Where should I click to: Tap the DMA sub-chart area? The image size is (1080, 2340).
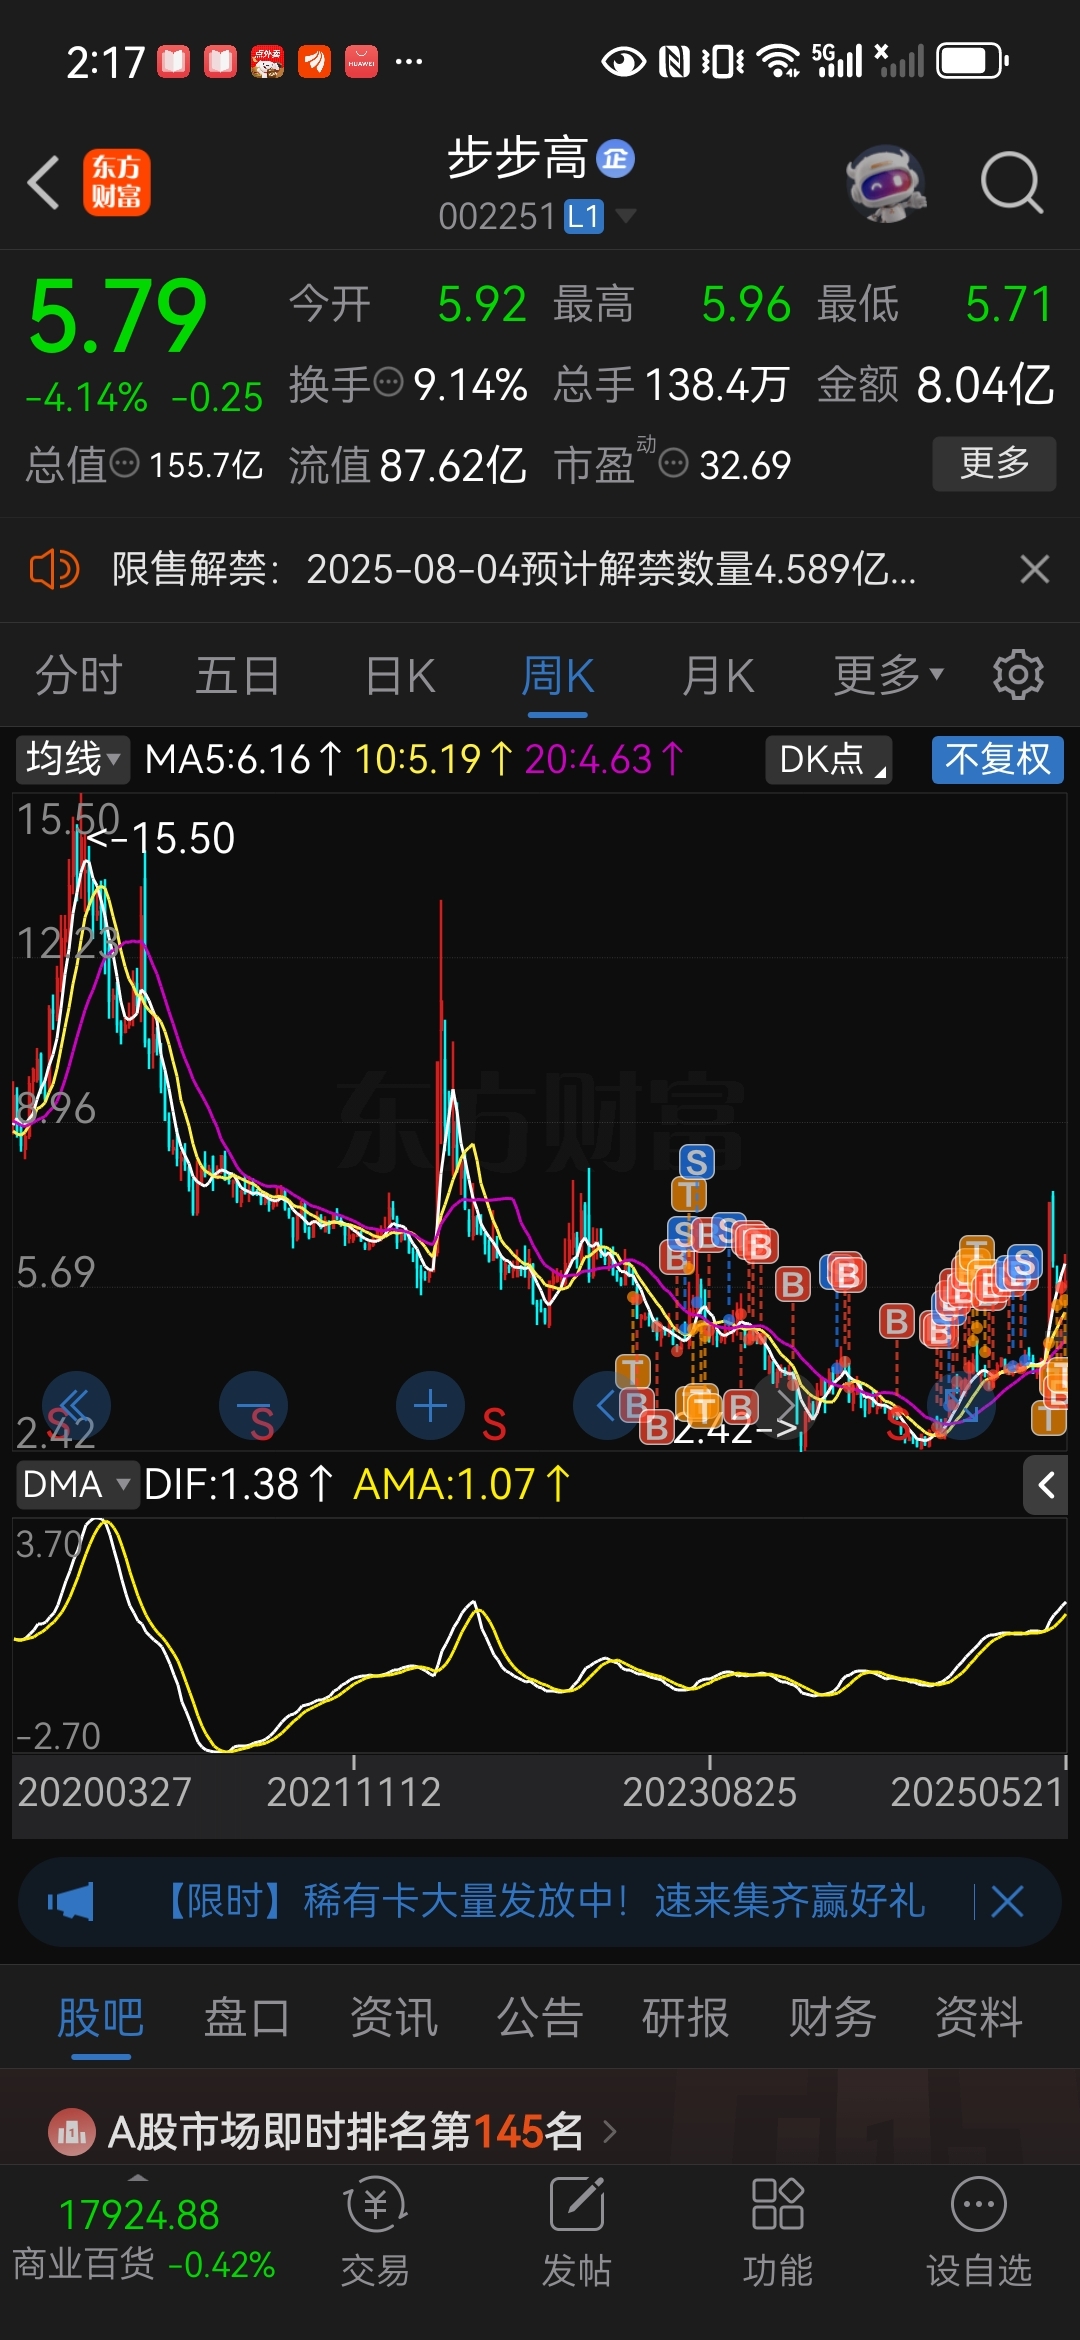coord(540,1635)
